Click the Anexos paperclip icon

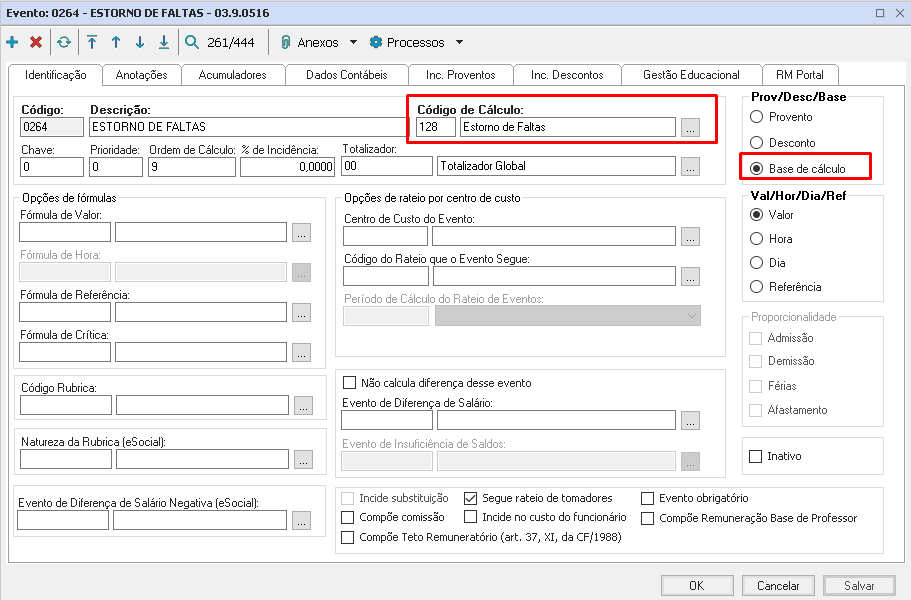coord(285,42)
